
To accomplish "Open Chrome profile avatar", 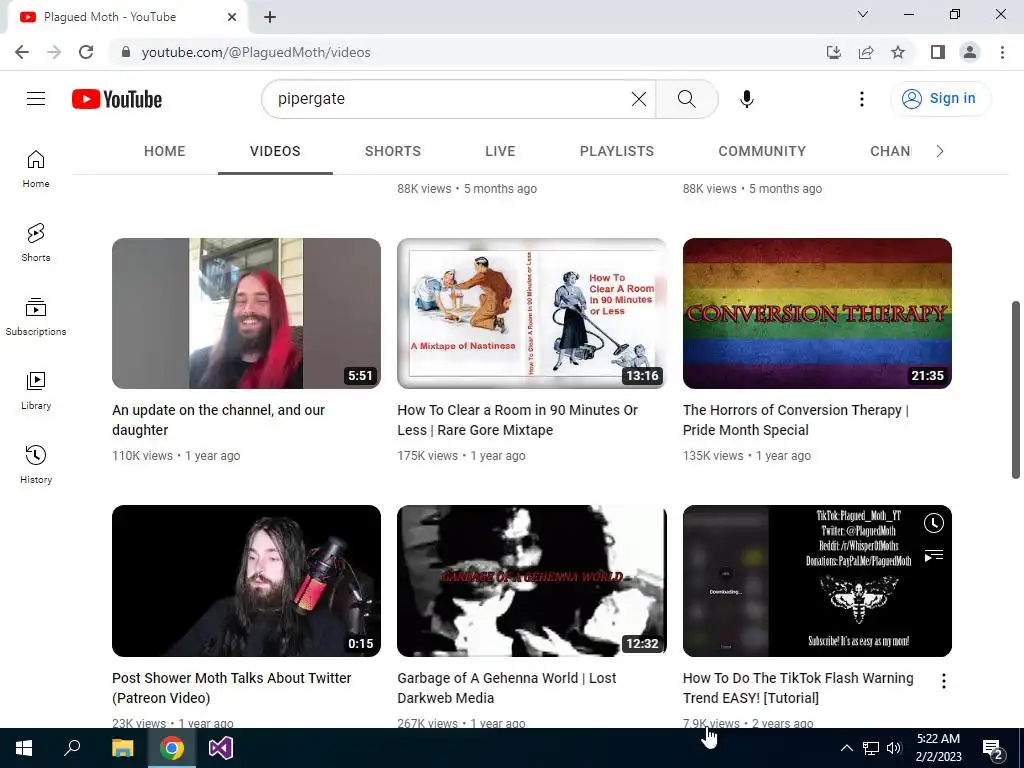I will click(970, 52).
